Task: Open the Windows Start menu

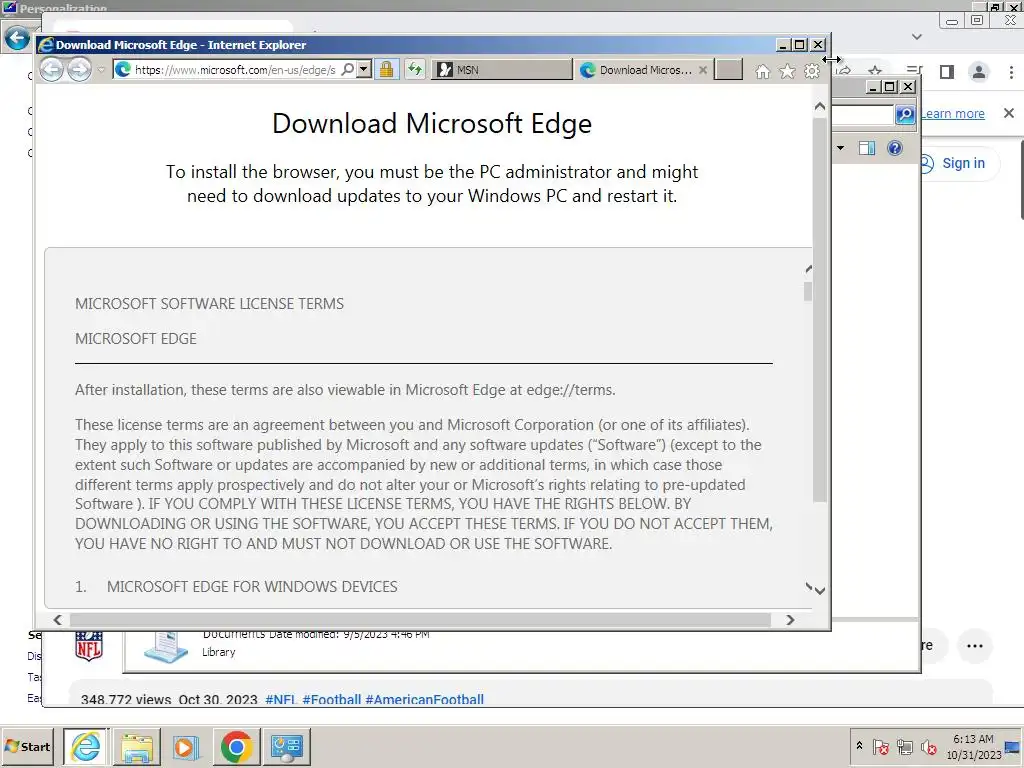Action: coord(27,746)
